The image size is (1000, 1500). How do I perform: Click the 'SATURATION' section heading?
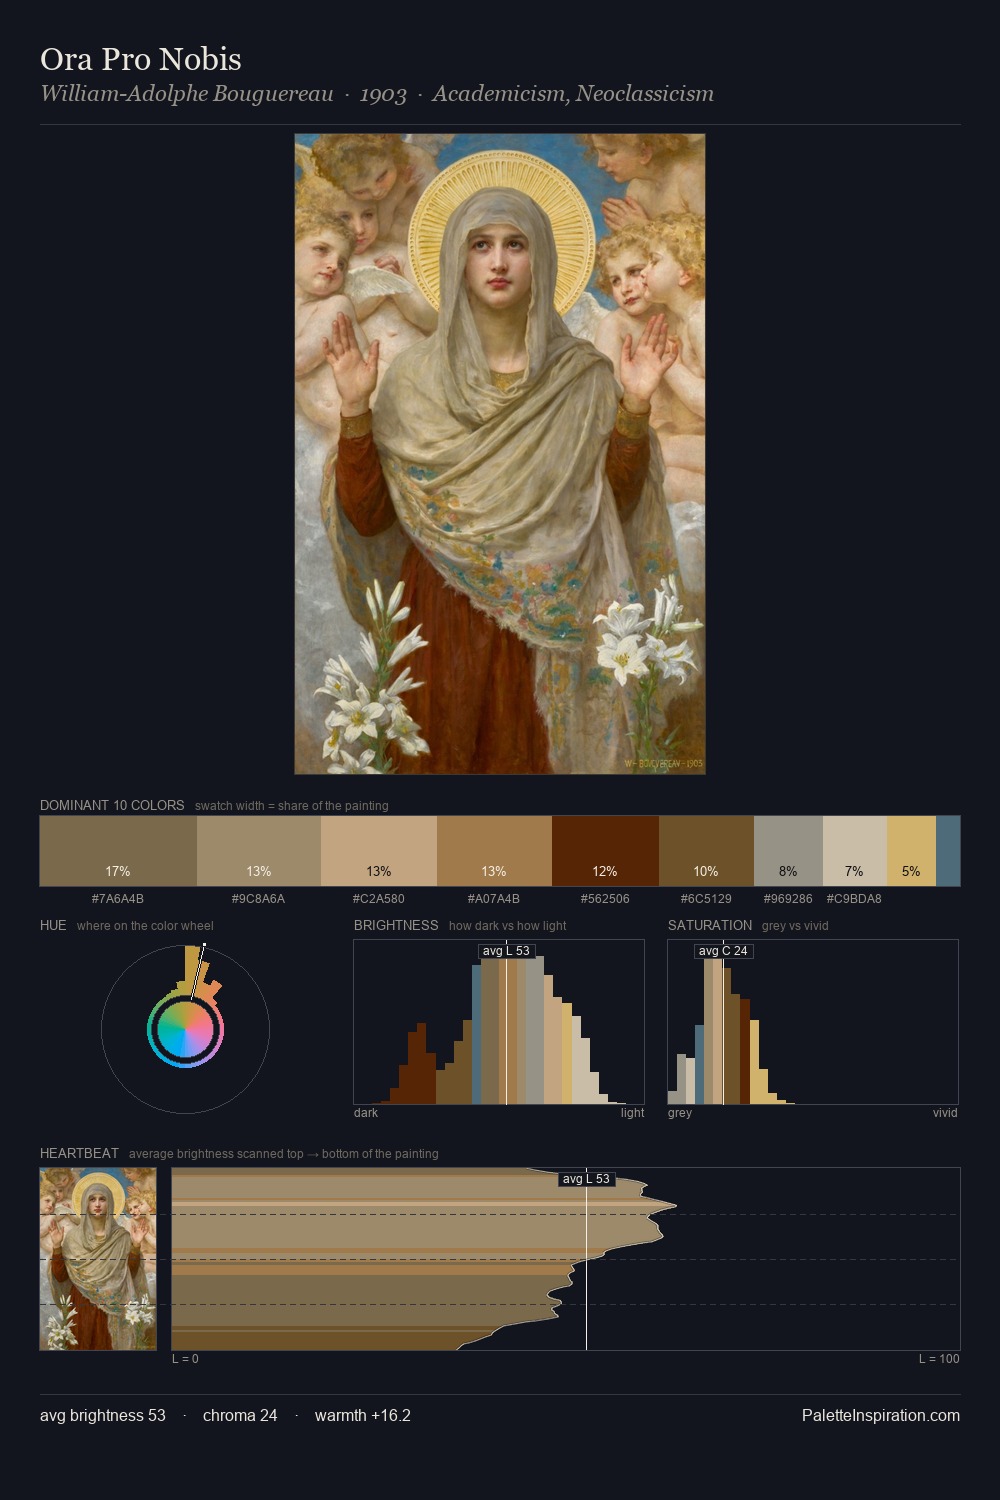pos(710,925)
